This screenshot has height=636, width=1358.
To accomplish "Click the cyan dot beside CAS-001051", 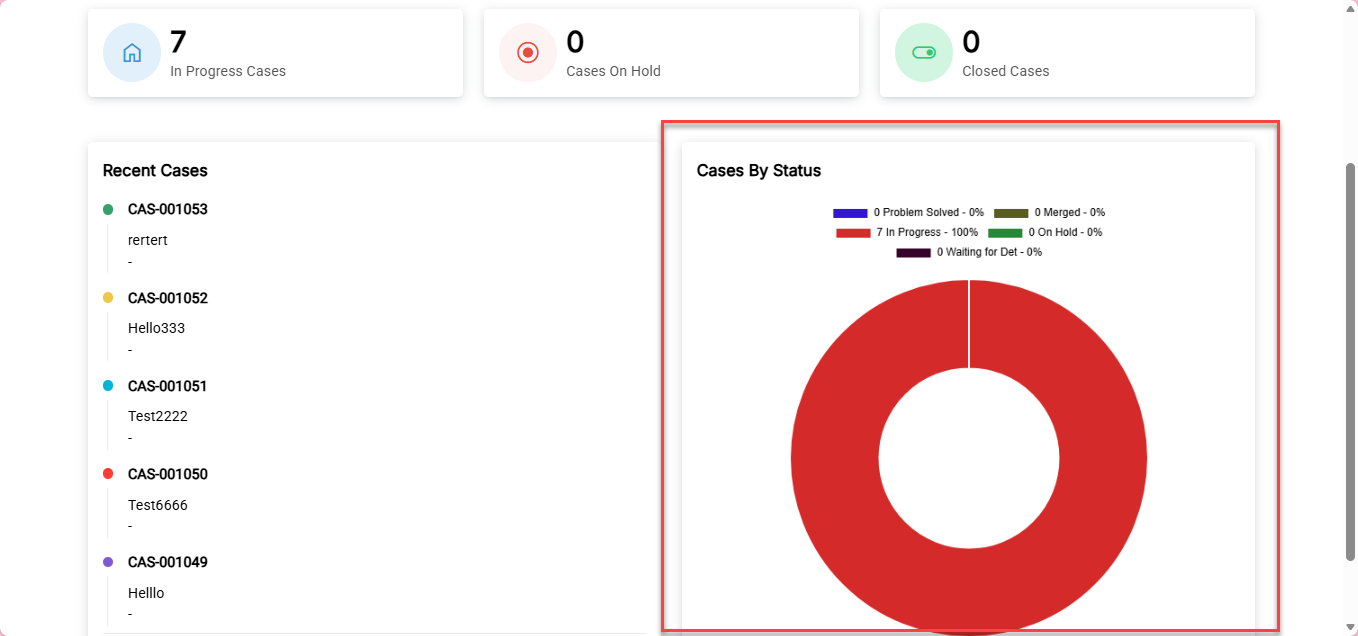I will coord(108,386).
